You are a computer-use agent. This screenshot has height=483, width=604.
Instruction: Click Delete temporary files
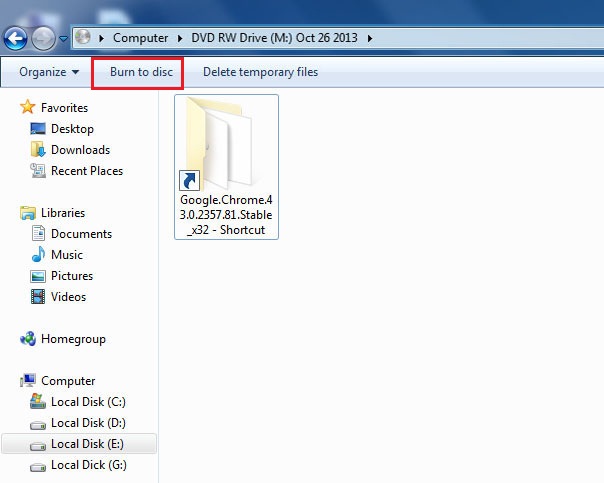point(260,72)
